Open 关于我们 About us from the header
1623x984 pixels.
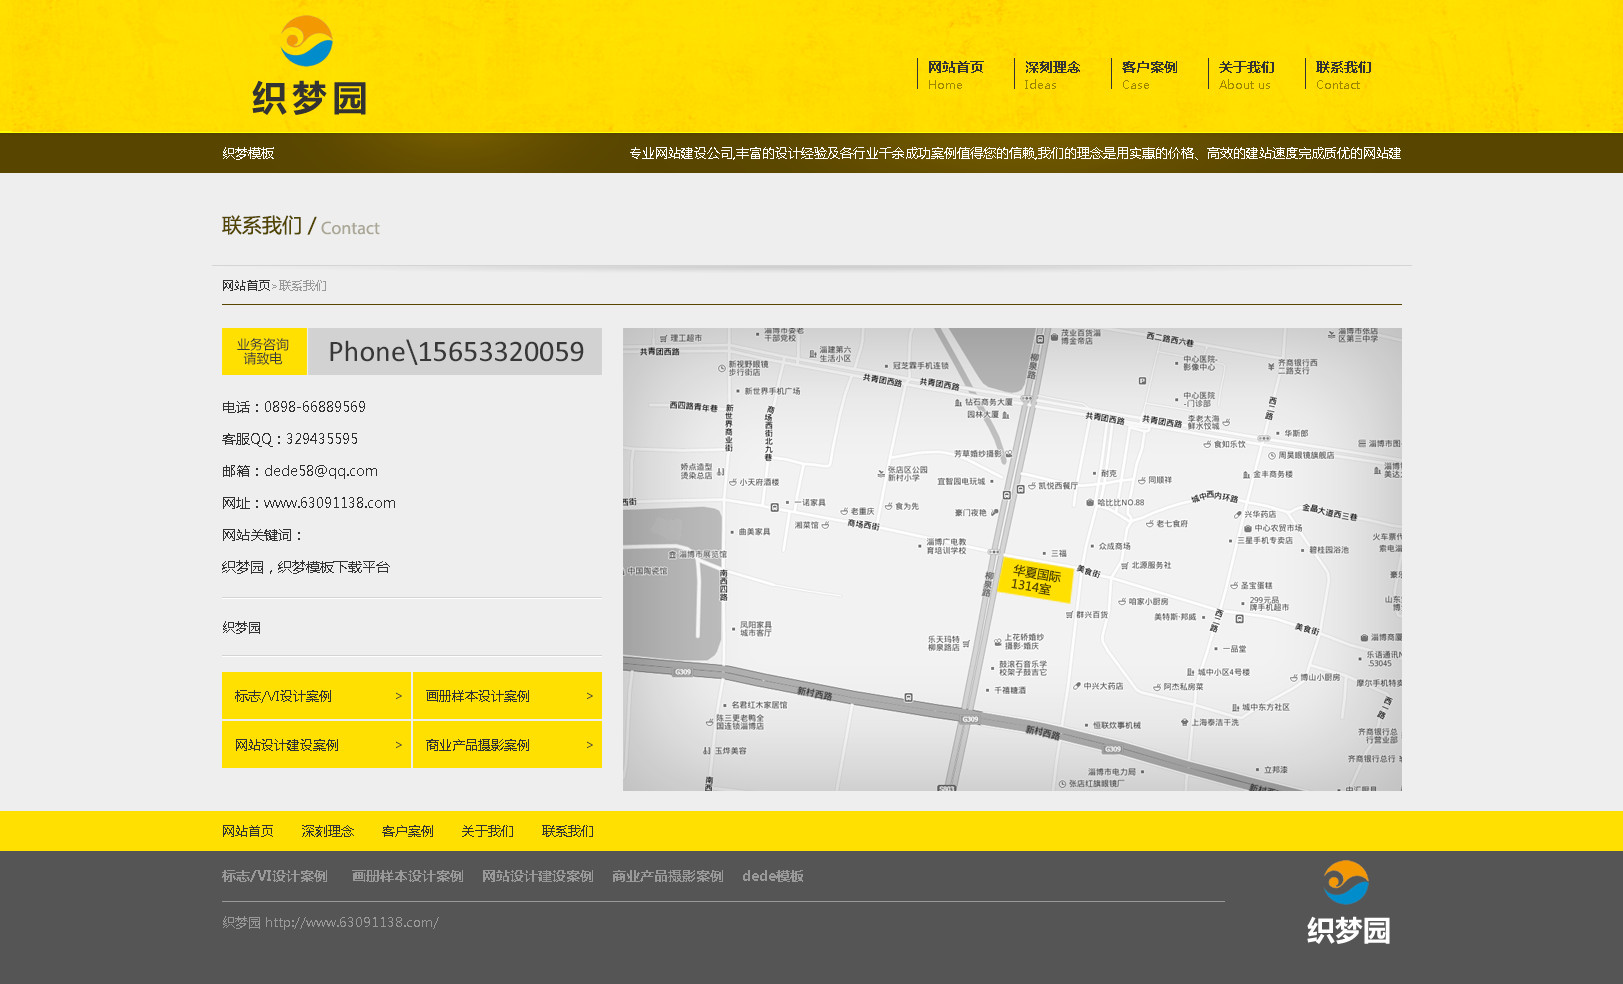(1246, 74)
